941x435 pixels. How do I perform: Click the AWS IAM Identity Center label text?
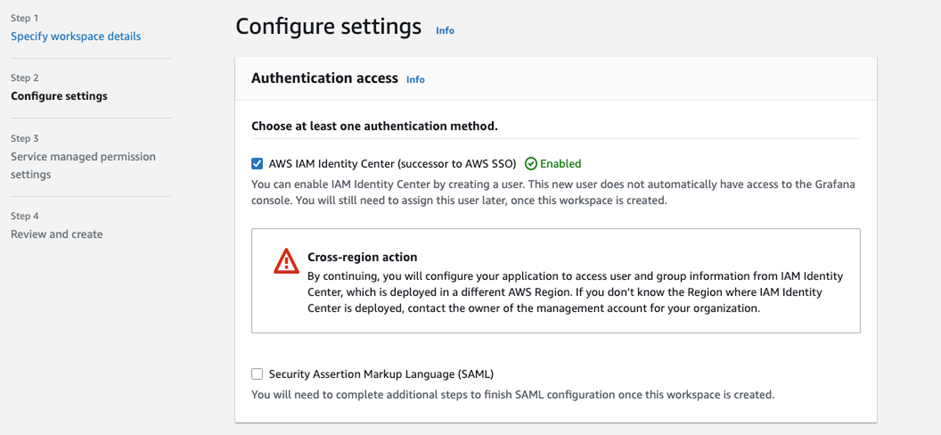click(392, 163)
